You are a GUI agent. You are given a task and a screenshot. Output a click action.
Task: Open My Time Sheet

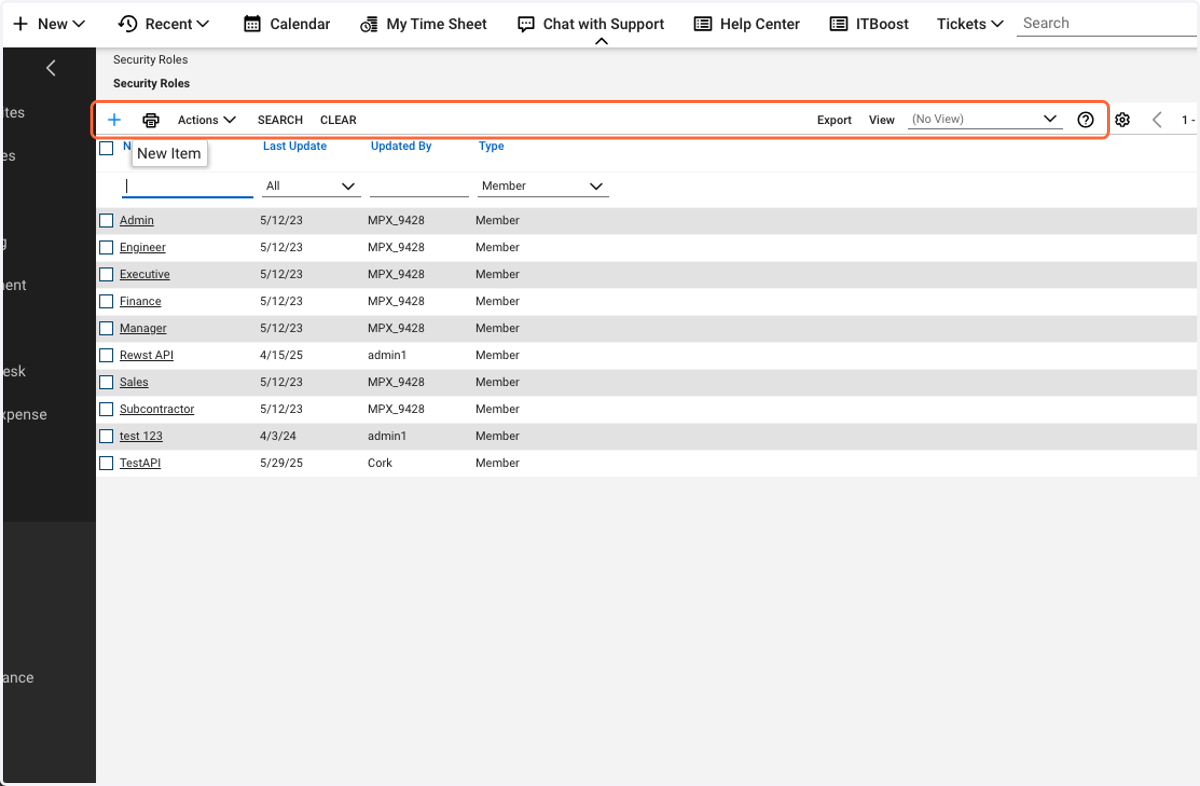coord(424,24)
